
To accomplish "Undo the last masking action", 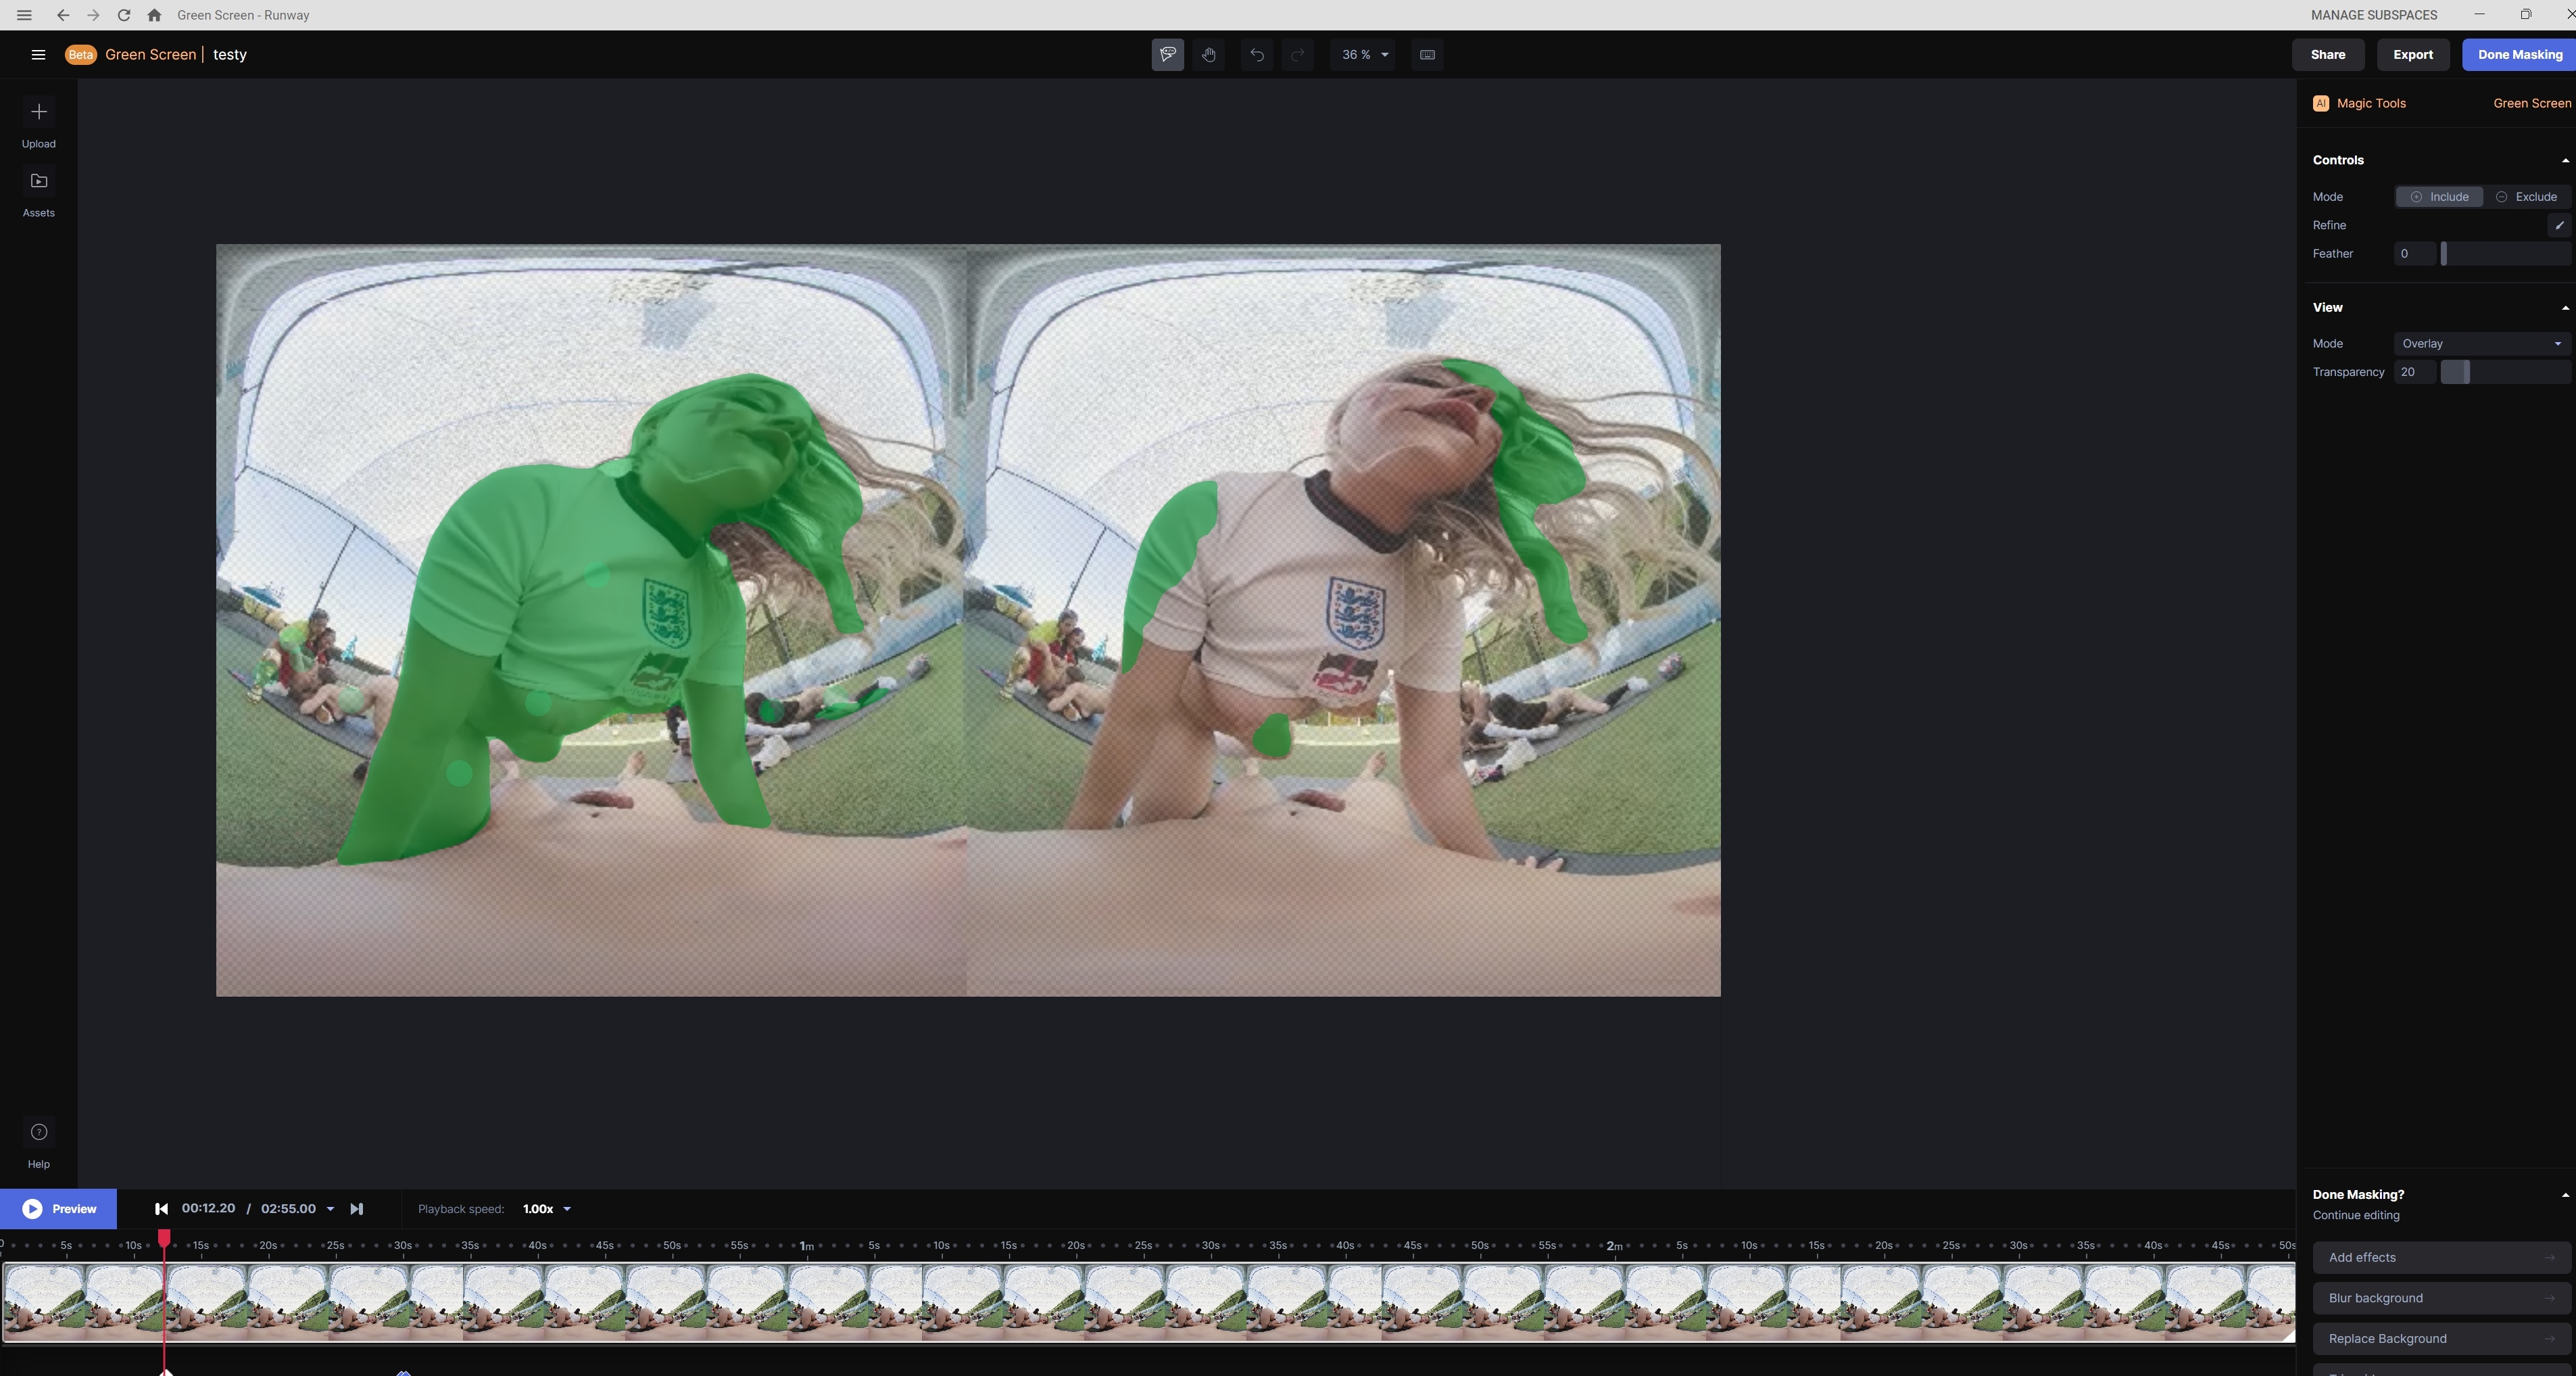I will 1257,55.
